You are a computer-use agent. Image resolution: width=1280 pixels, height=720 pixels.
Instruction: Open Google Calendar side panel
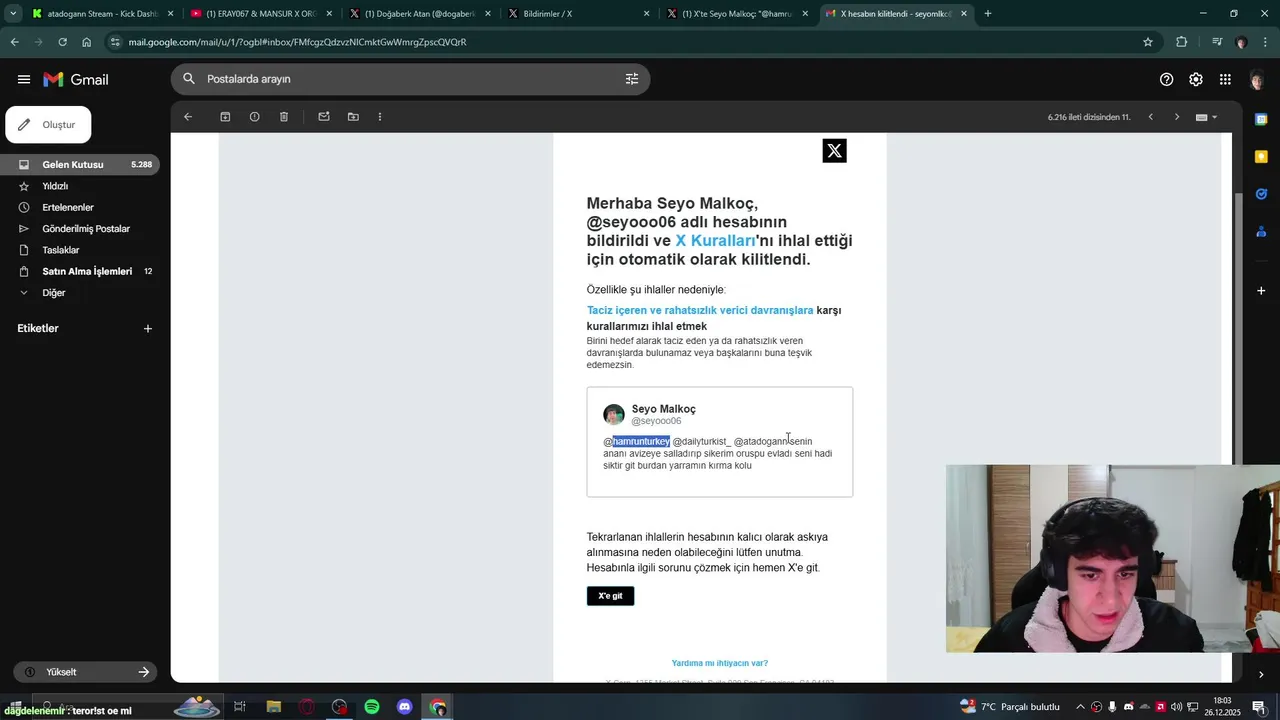click(1261, 119)
